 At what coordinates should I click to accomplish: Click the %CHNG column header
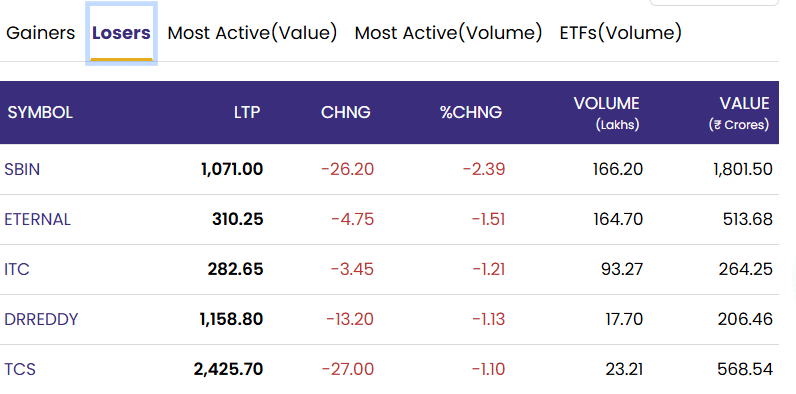click(471, 112)
